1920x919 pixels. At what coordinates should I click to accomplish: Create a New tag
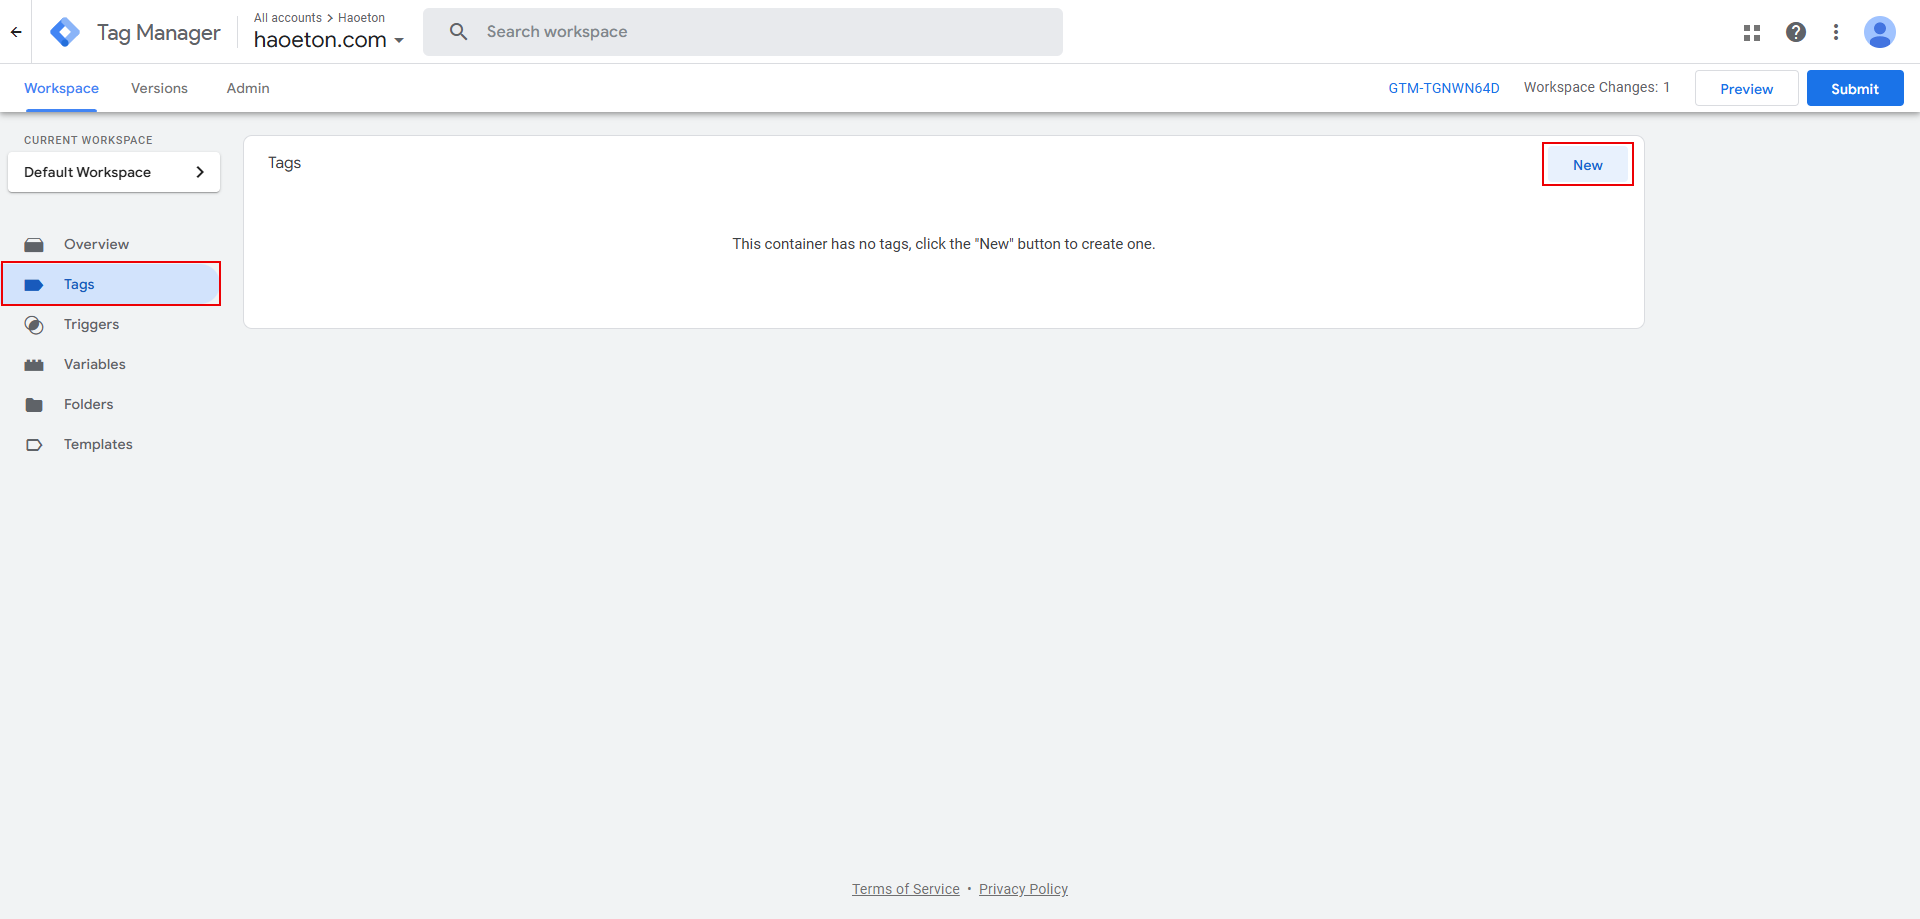tap(1588, 165)
